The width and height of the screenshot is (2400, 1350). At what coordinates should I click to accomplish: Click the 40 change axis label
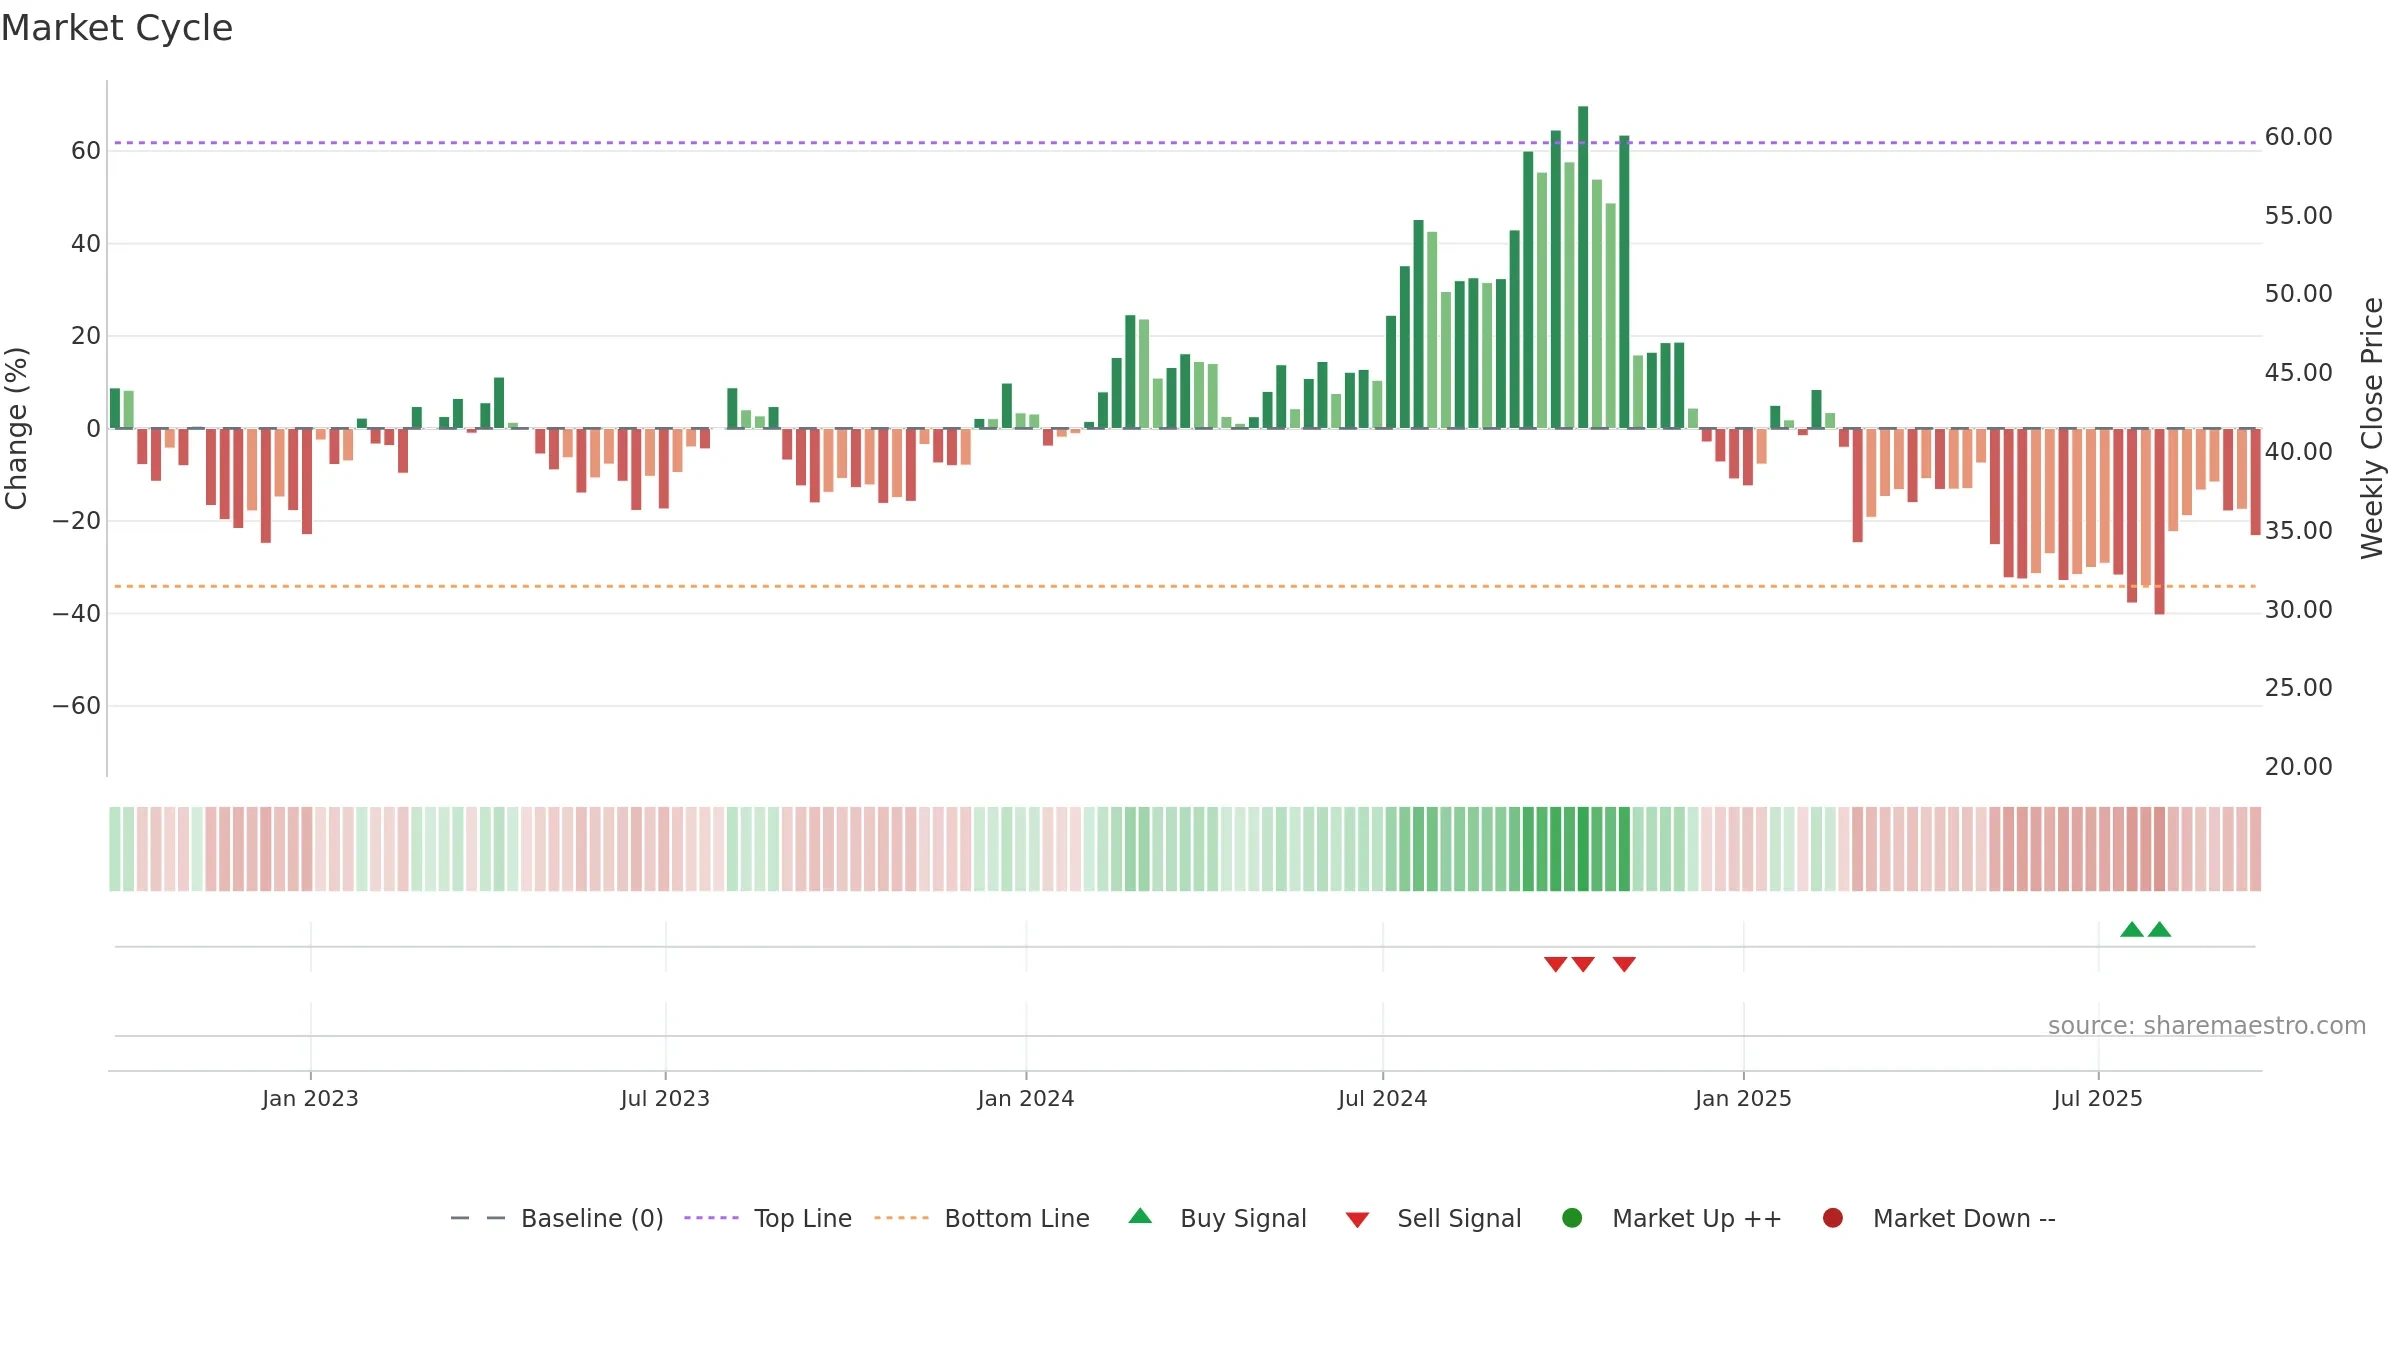86,244
